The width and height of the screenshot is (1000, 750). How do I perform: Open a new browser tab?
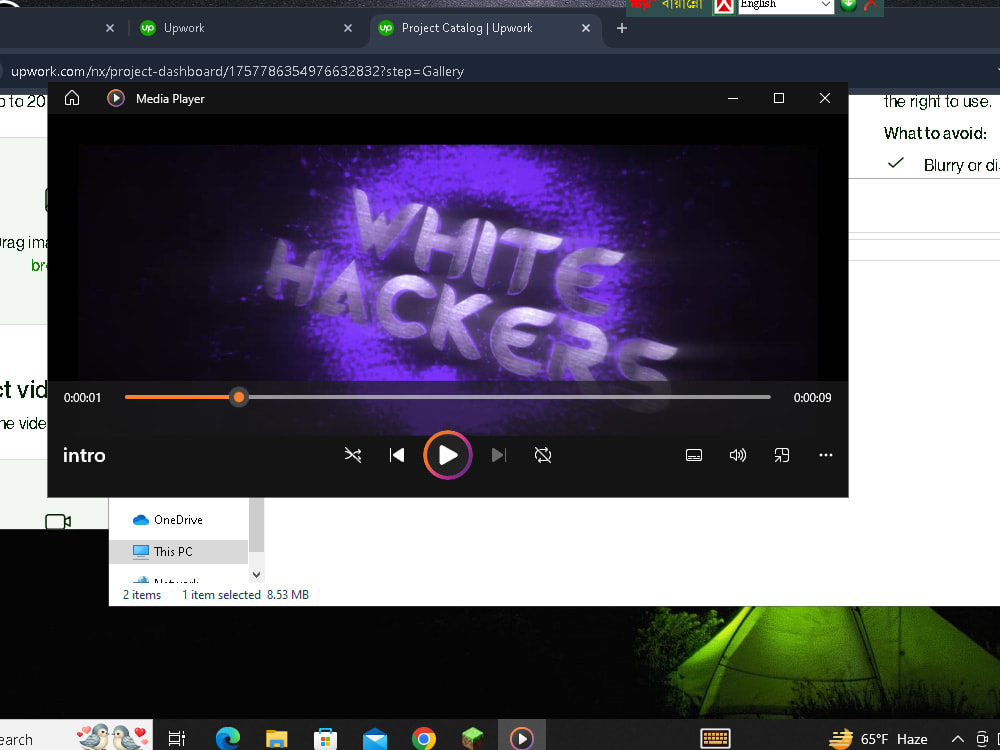(622, 28)
